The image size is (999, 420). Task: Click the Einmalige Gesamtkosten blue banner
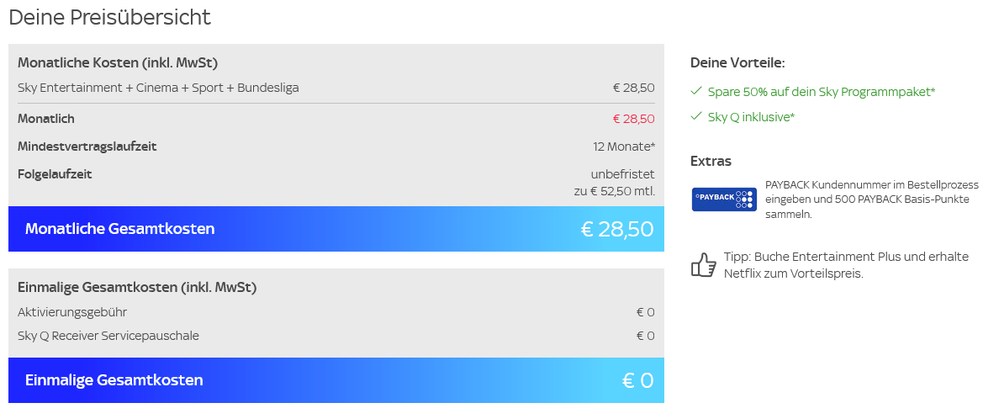tap(336, 380)
